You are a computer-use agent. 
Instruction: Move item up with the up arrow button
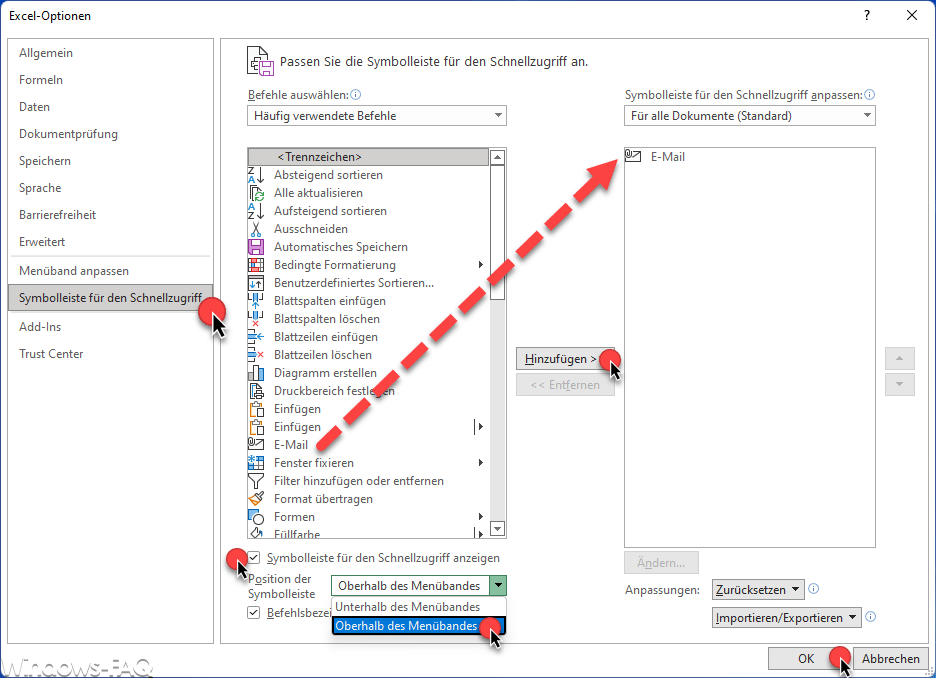coord(900,359)
